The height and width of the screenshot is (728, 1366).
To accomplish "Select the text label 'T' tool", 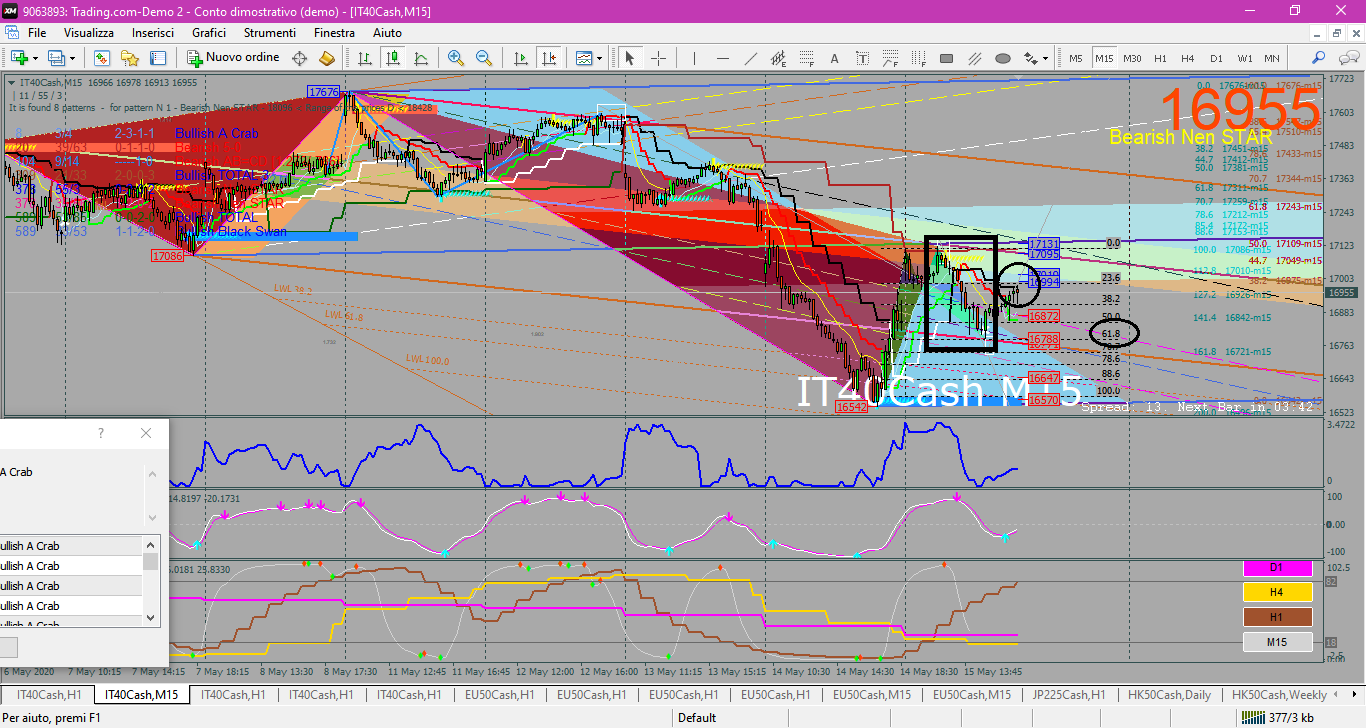I will point(862,58).
